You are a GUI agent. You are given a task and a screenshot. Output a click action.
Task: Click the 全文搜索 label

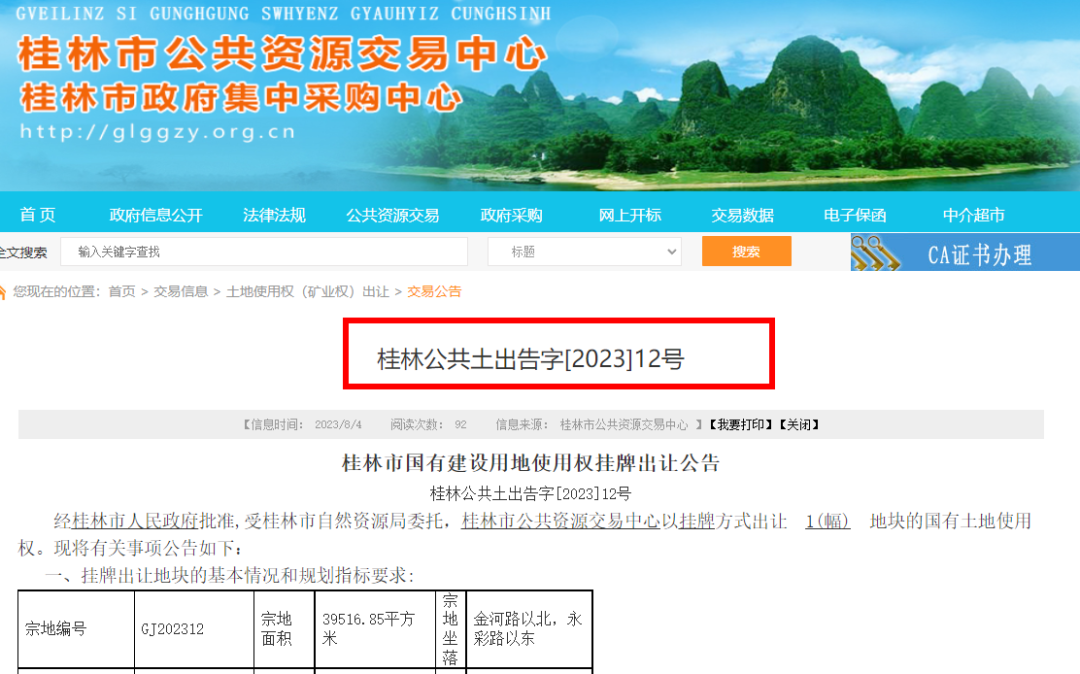23,253
